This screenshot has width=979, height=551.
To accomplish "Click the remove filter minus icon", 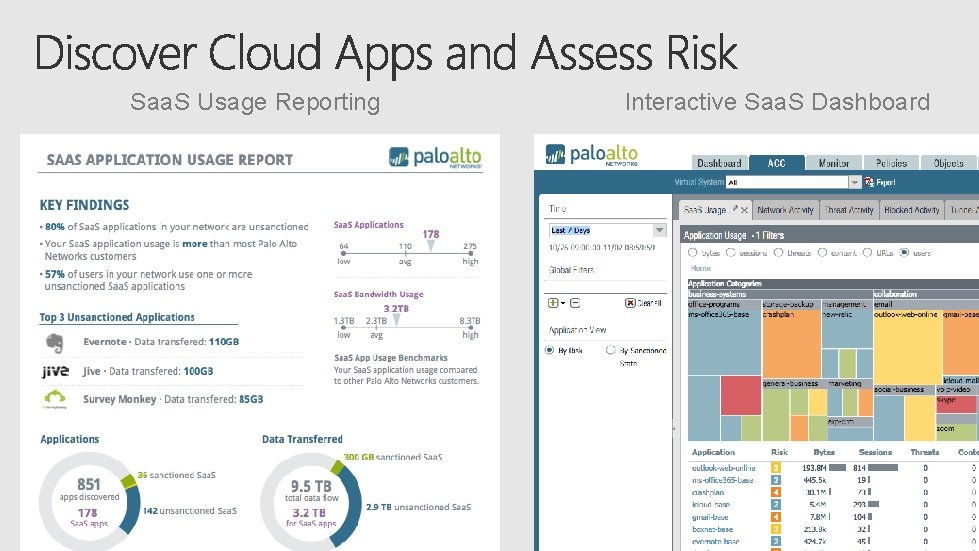I will click(x=575, y=303).
